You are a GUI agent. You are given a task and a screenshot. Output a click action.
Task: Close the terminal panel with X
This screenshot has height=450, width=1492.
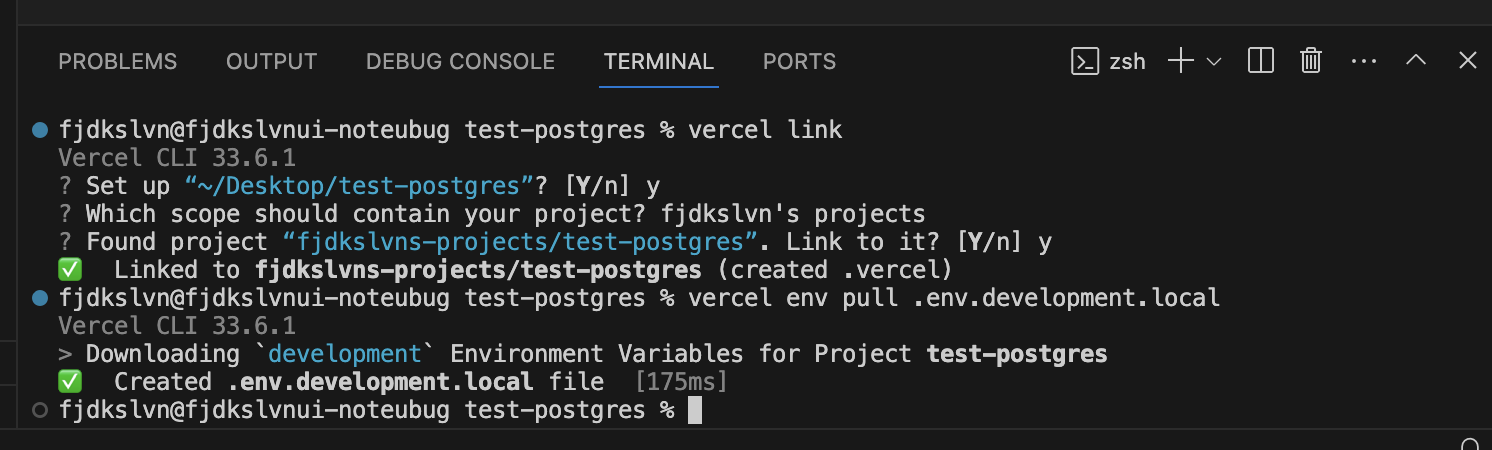coord(1467,60)
